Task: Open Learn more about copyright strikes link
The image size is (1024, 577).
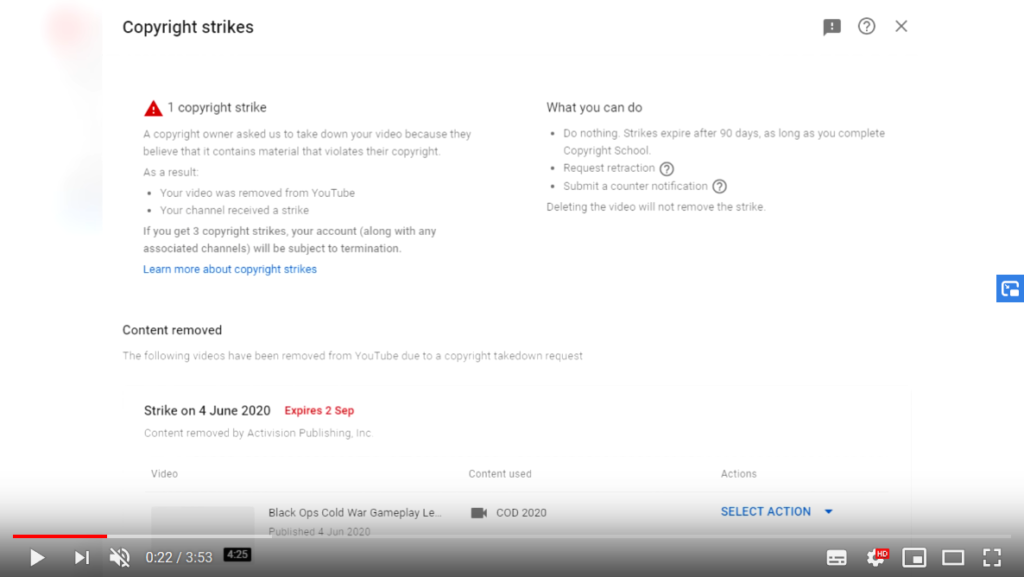Action: (x=230, y=269)
